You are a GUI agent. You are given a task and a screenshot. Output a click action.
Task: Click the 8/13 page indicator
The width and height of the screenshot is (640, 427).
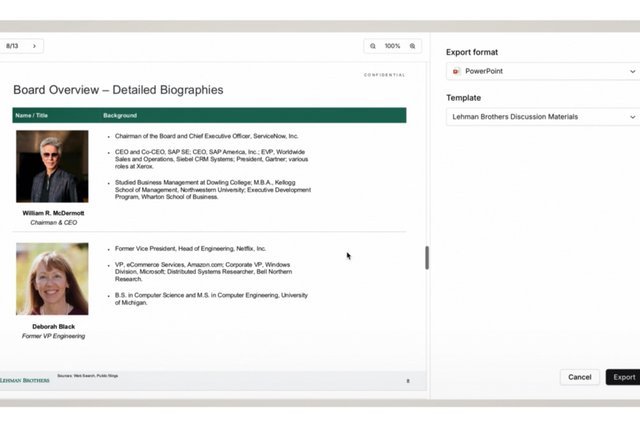(x=13, y=46)
